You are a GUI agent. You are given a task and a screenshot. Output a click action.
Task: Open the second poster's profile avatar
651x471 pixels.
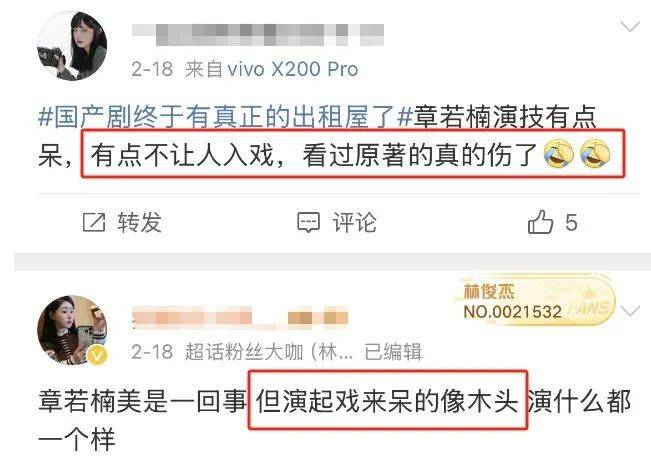click(72, 330)
